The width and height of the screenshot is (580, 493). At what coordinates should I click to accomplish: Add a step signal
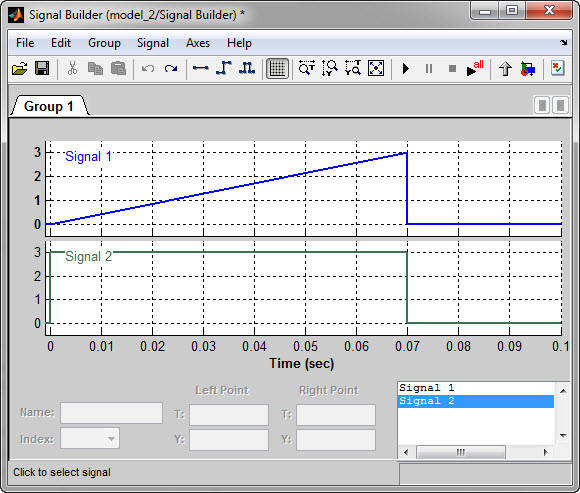pos(224,68)
